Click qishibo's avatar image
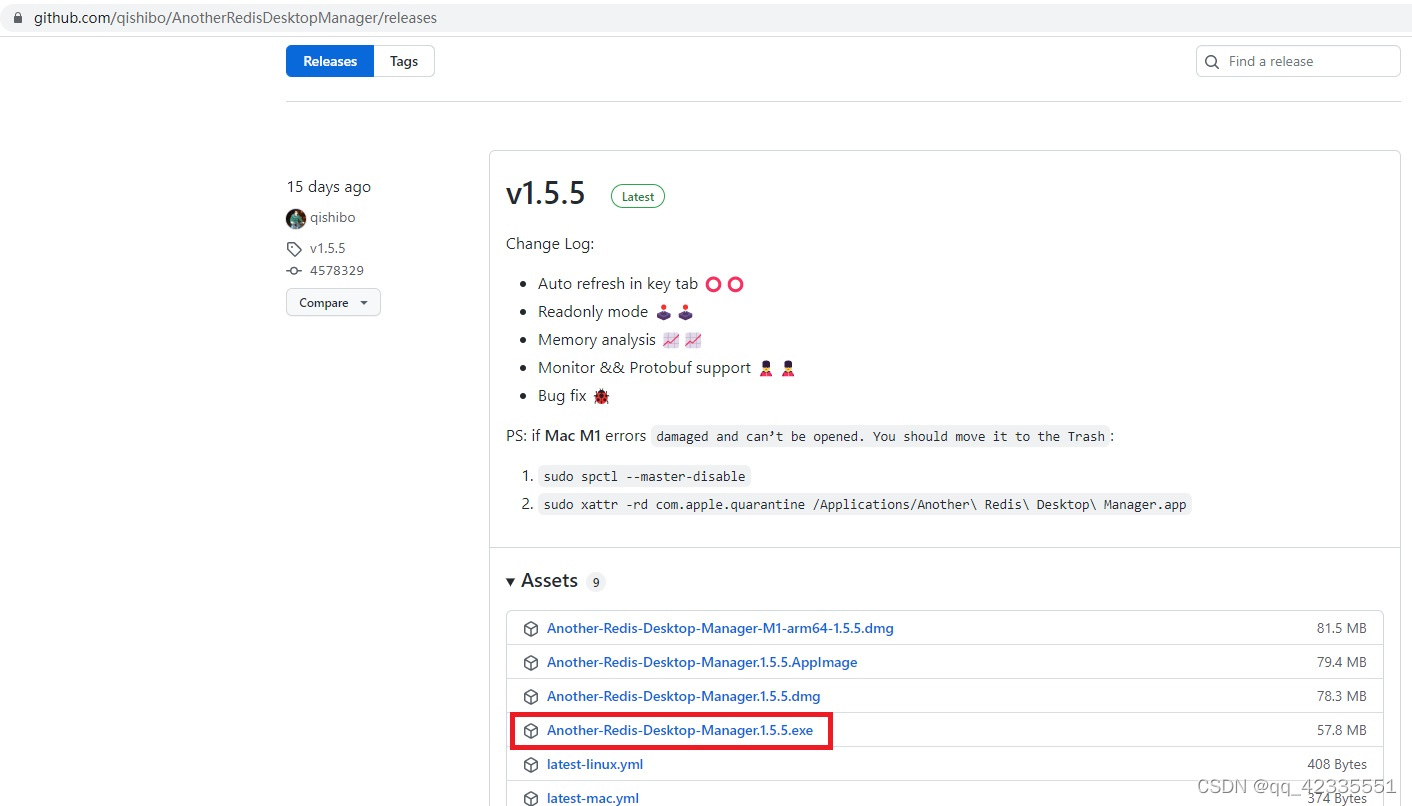The image size is (1412, 806). coord(295,218)
